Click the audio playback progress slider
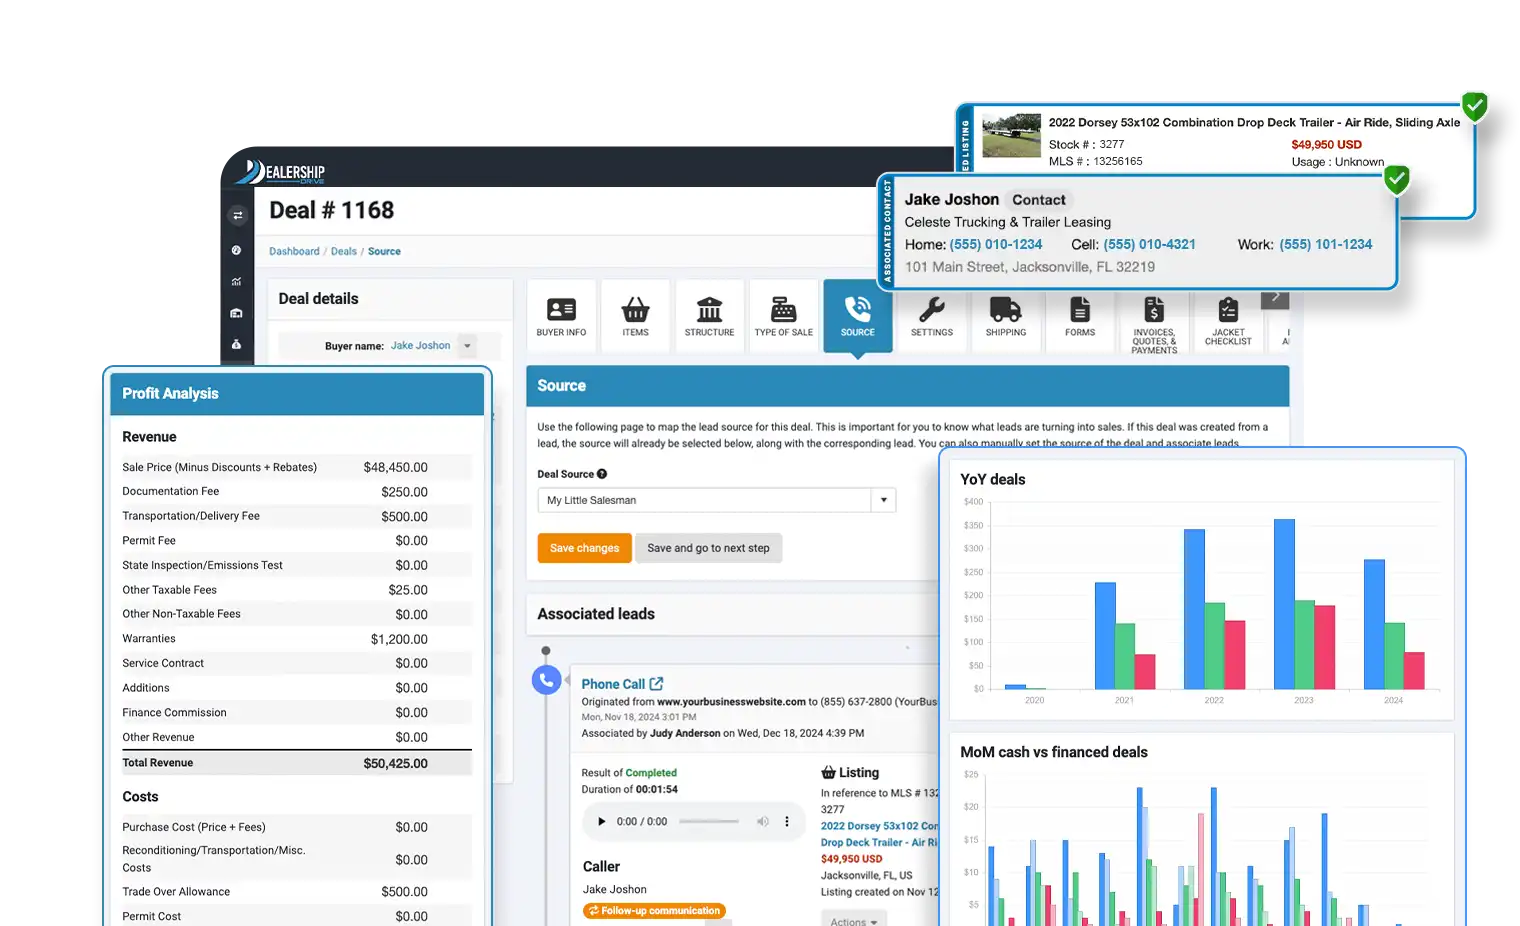Viewport: 1520px width, 926px height. coord(709,822)
